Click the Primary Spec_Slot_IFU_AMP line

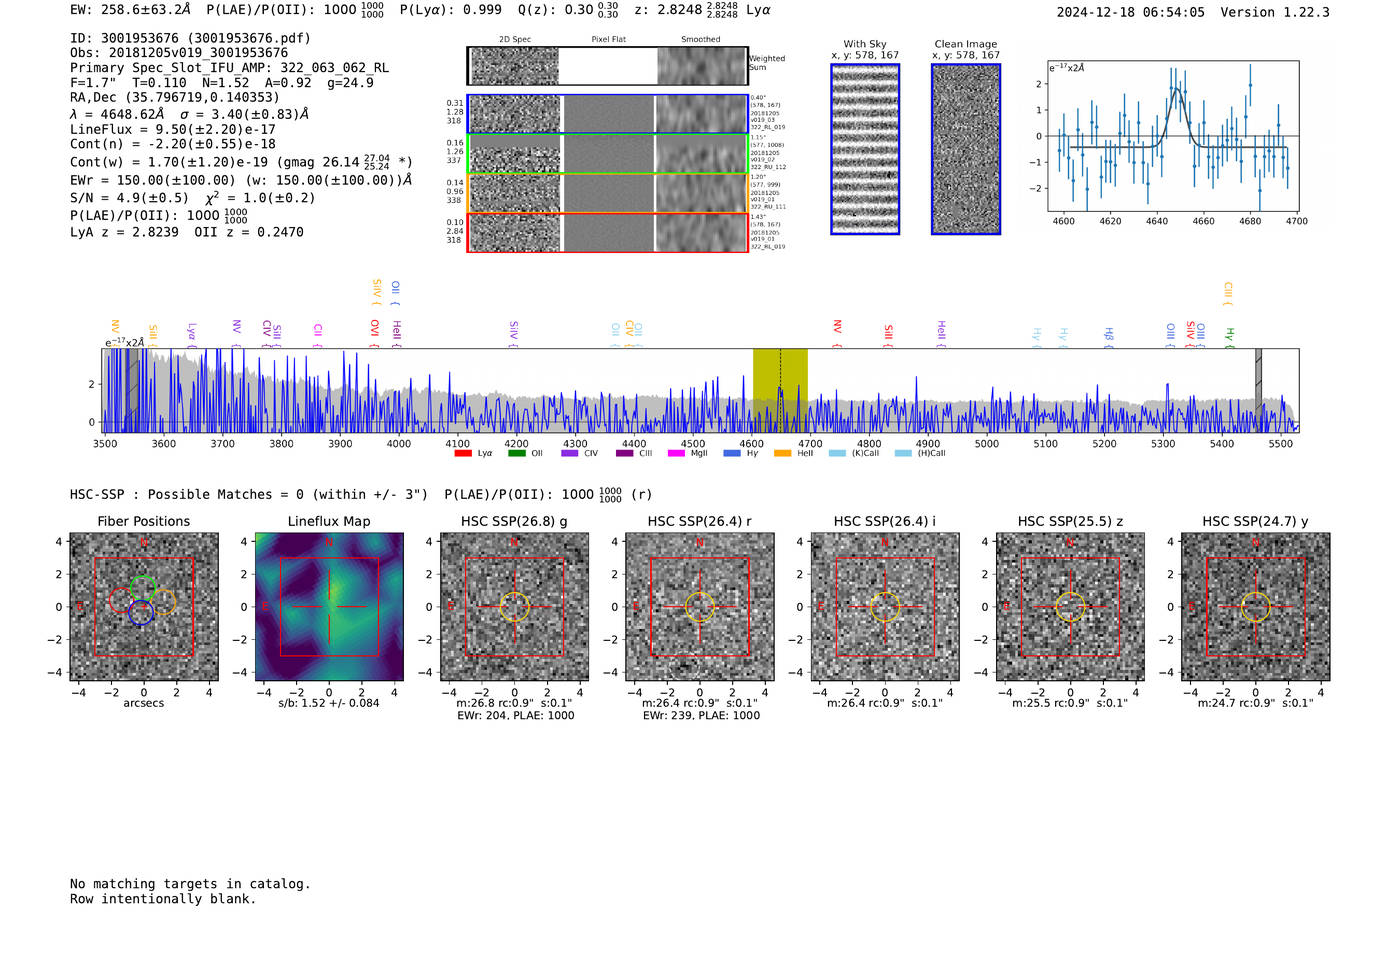229,68
